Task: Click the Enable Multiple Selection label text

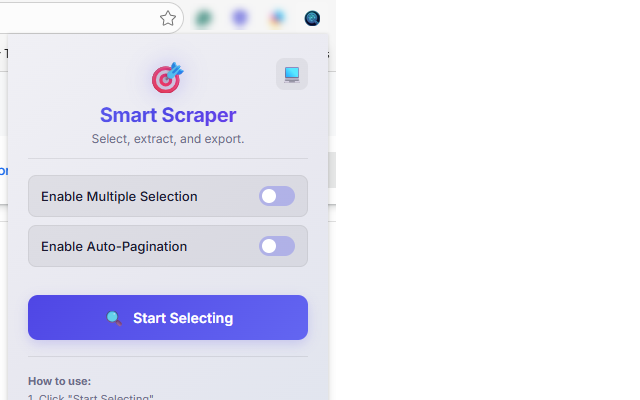Action: (x=119, y=196)
